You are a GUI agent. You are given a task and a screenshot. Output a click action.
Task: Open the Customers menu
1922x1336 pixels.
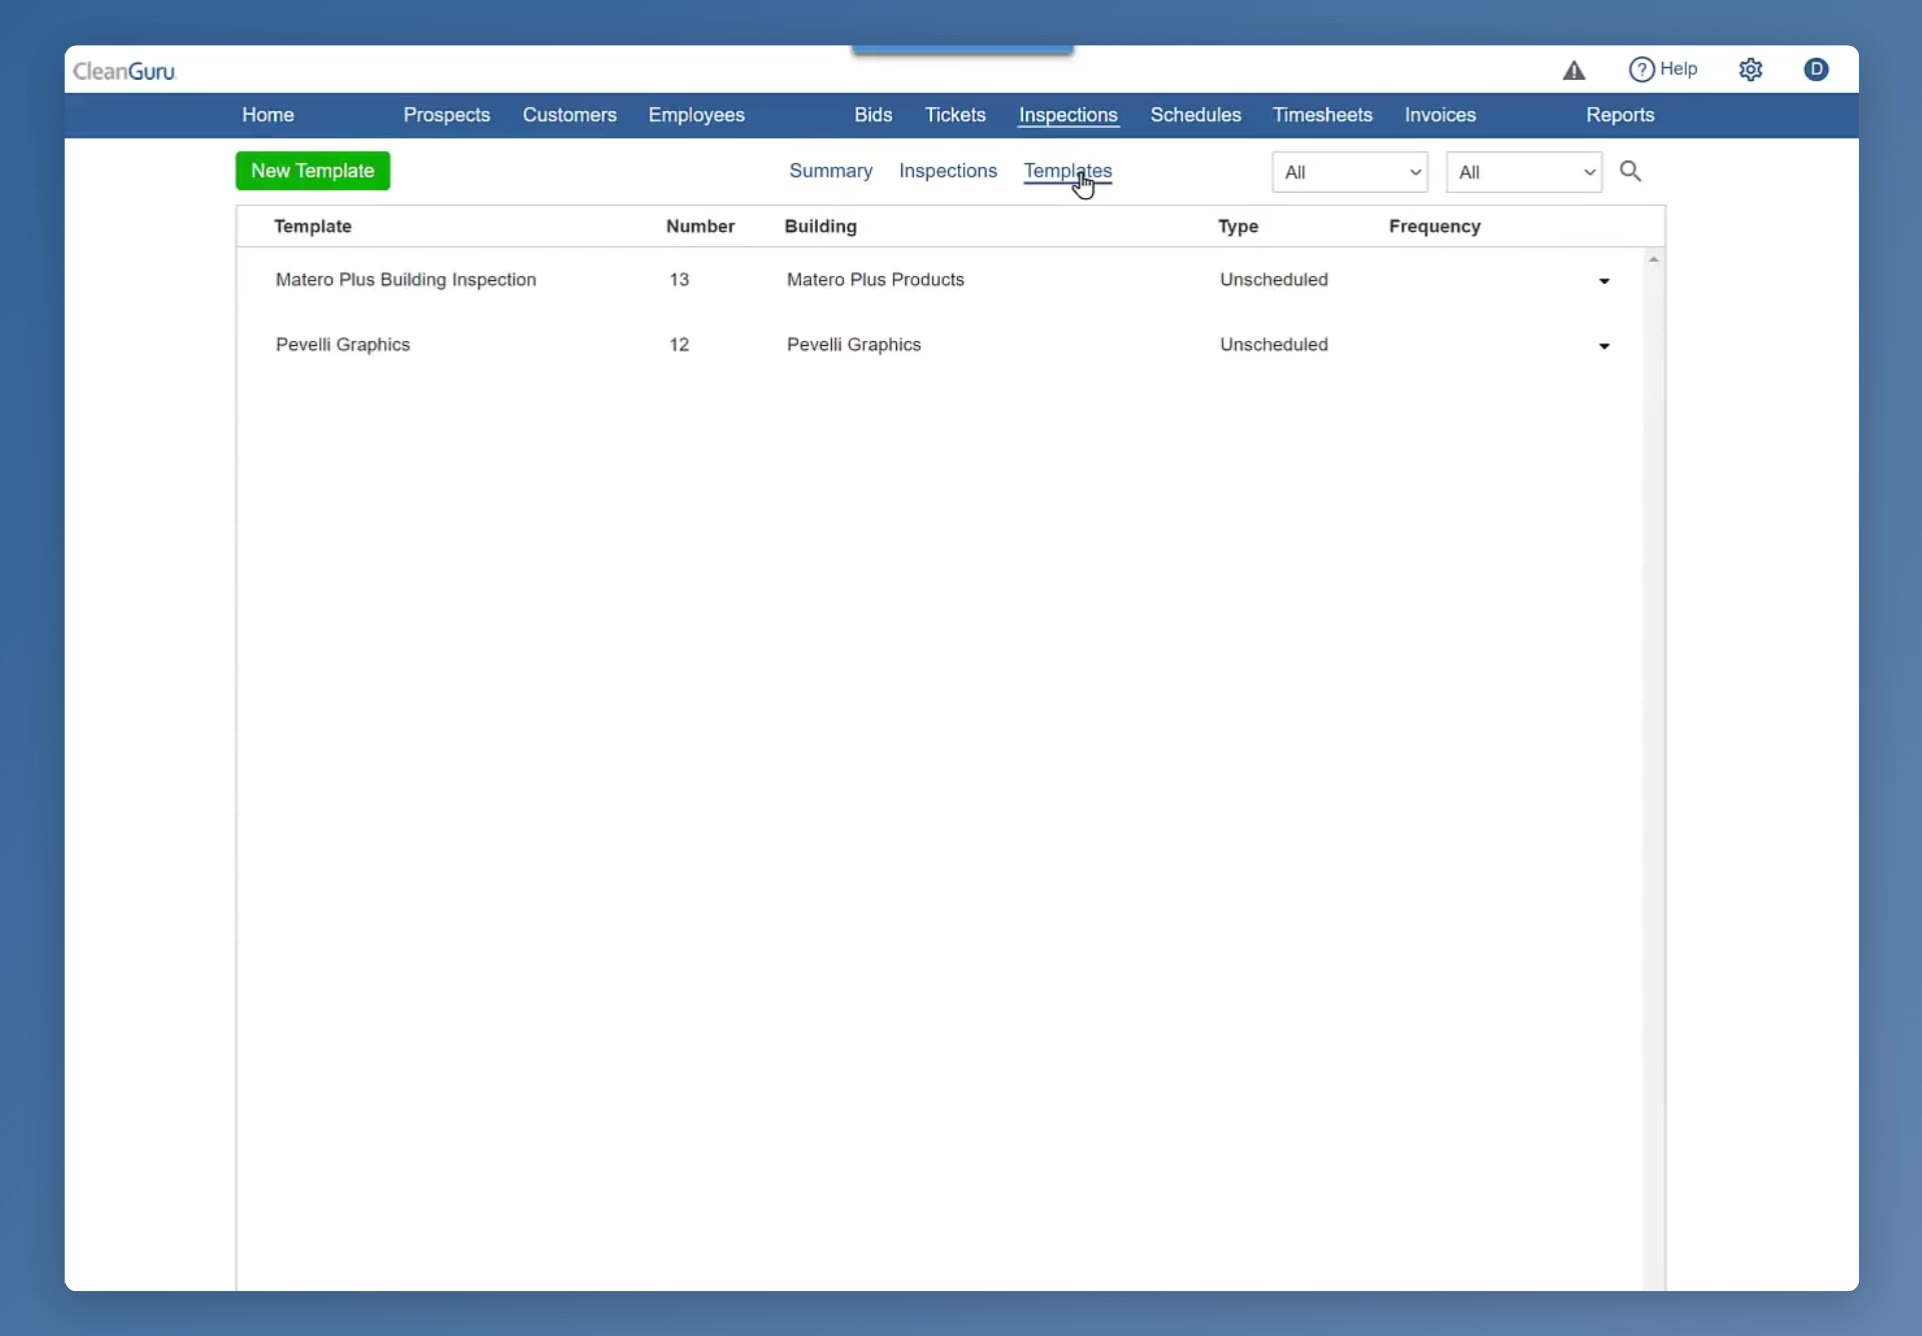570,115
